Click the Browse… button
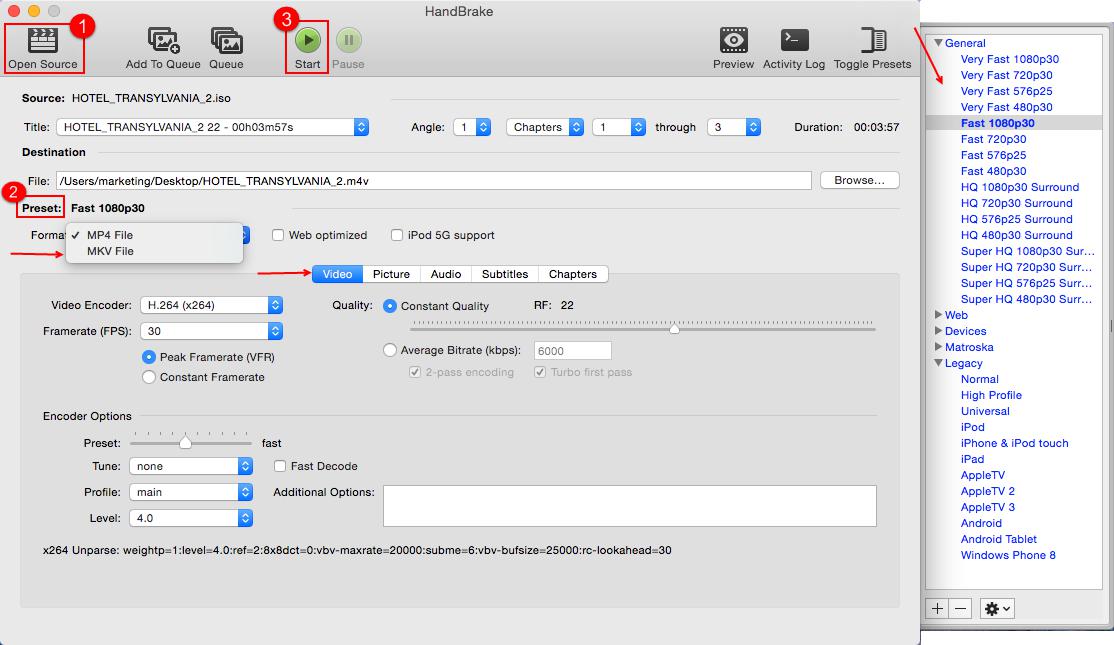 tap(860, 180)
